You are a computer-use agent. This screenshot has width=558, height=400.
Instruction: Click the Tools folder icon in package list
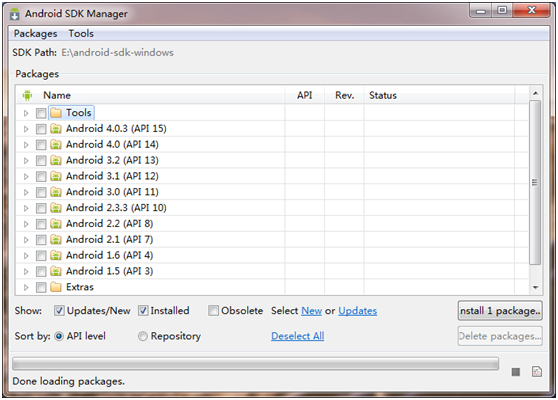click(56, 113)
